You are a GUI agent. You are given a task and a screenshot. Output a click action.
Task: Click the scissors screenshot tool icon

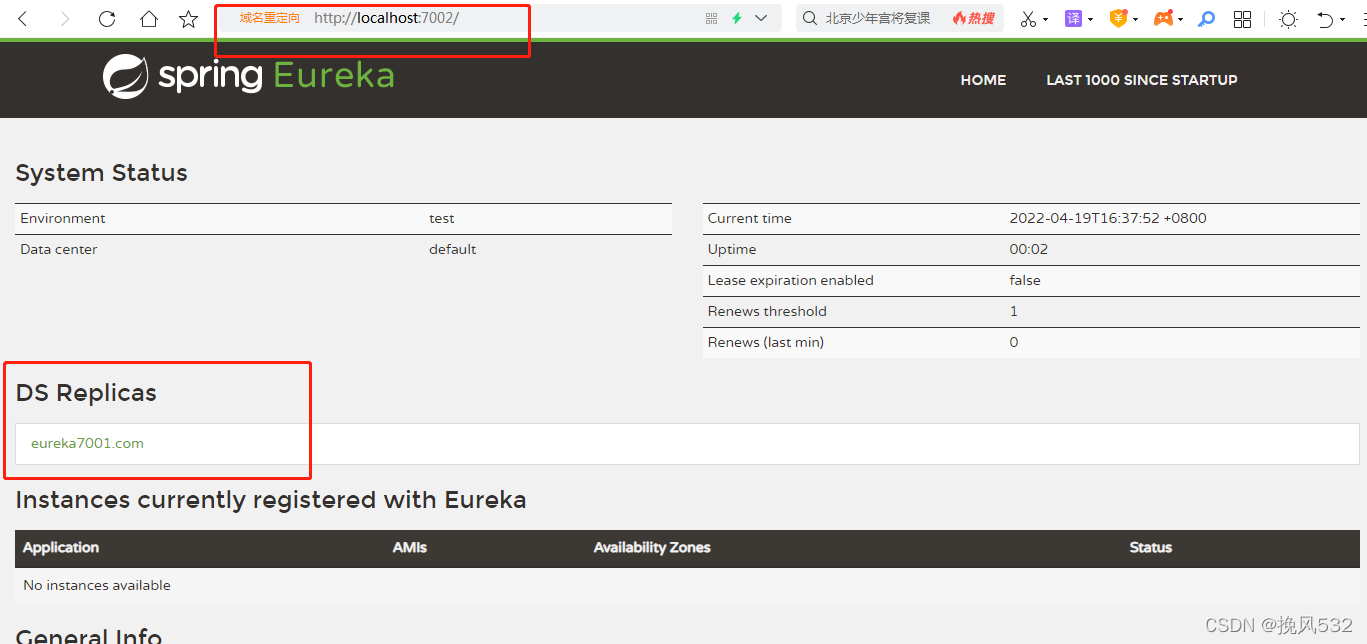tap(1028, 19)
